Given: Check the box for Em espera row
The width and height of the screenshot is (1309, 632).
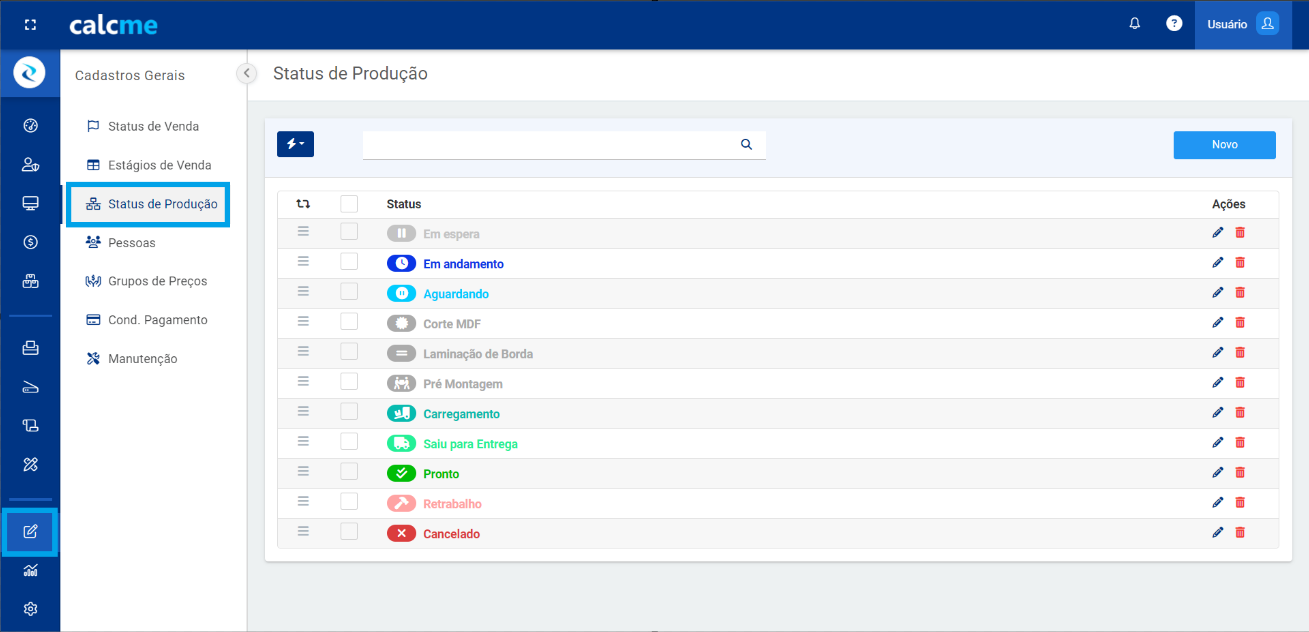Looking at the screenshot, I should pos(349,232).
